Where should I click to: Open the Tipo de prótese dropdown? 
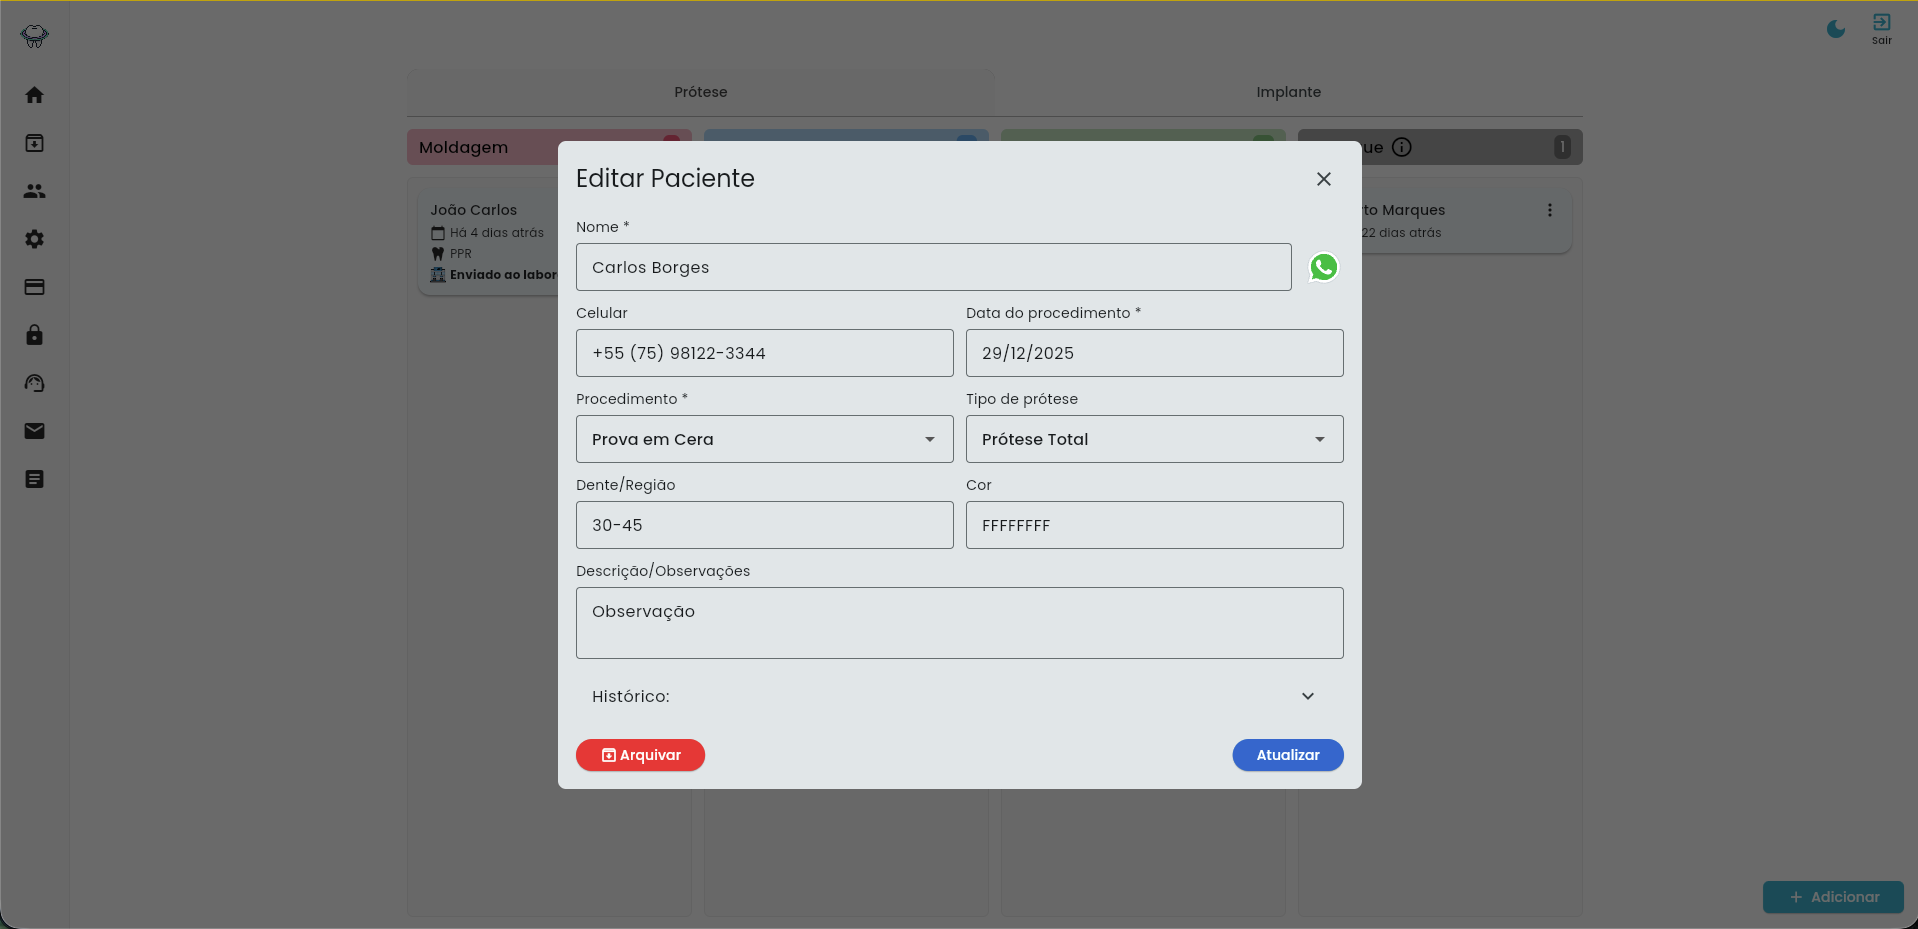click(x=1155, y=439)
